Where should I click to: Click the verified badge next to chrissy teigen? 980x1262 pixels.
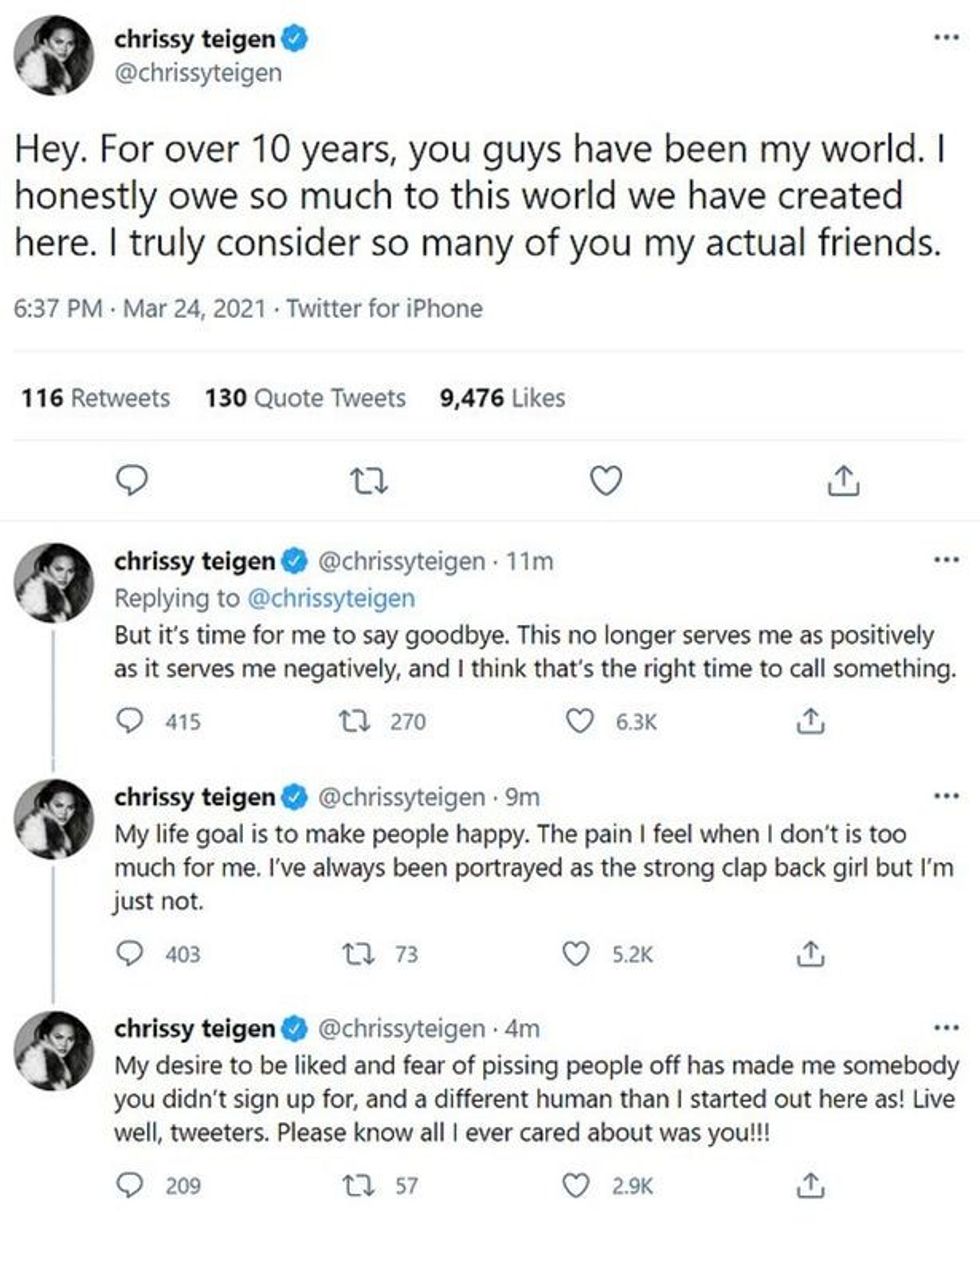[293, 41]
